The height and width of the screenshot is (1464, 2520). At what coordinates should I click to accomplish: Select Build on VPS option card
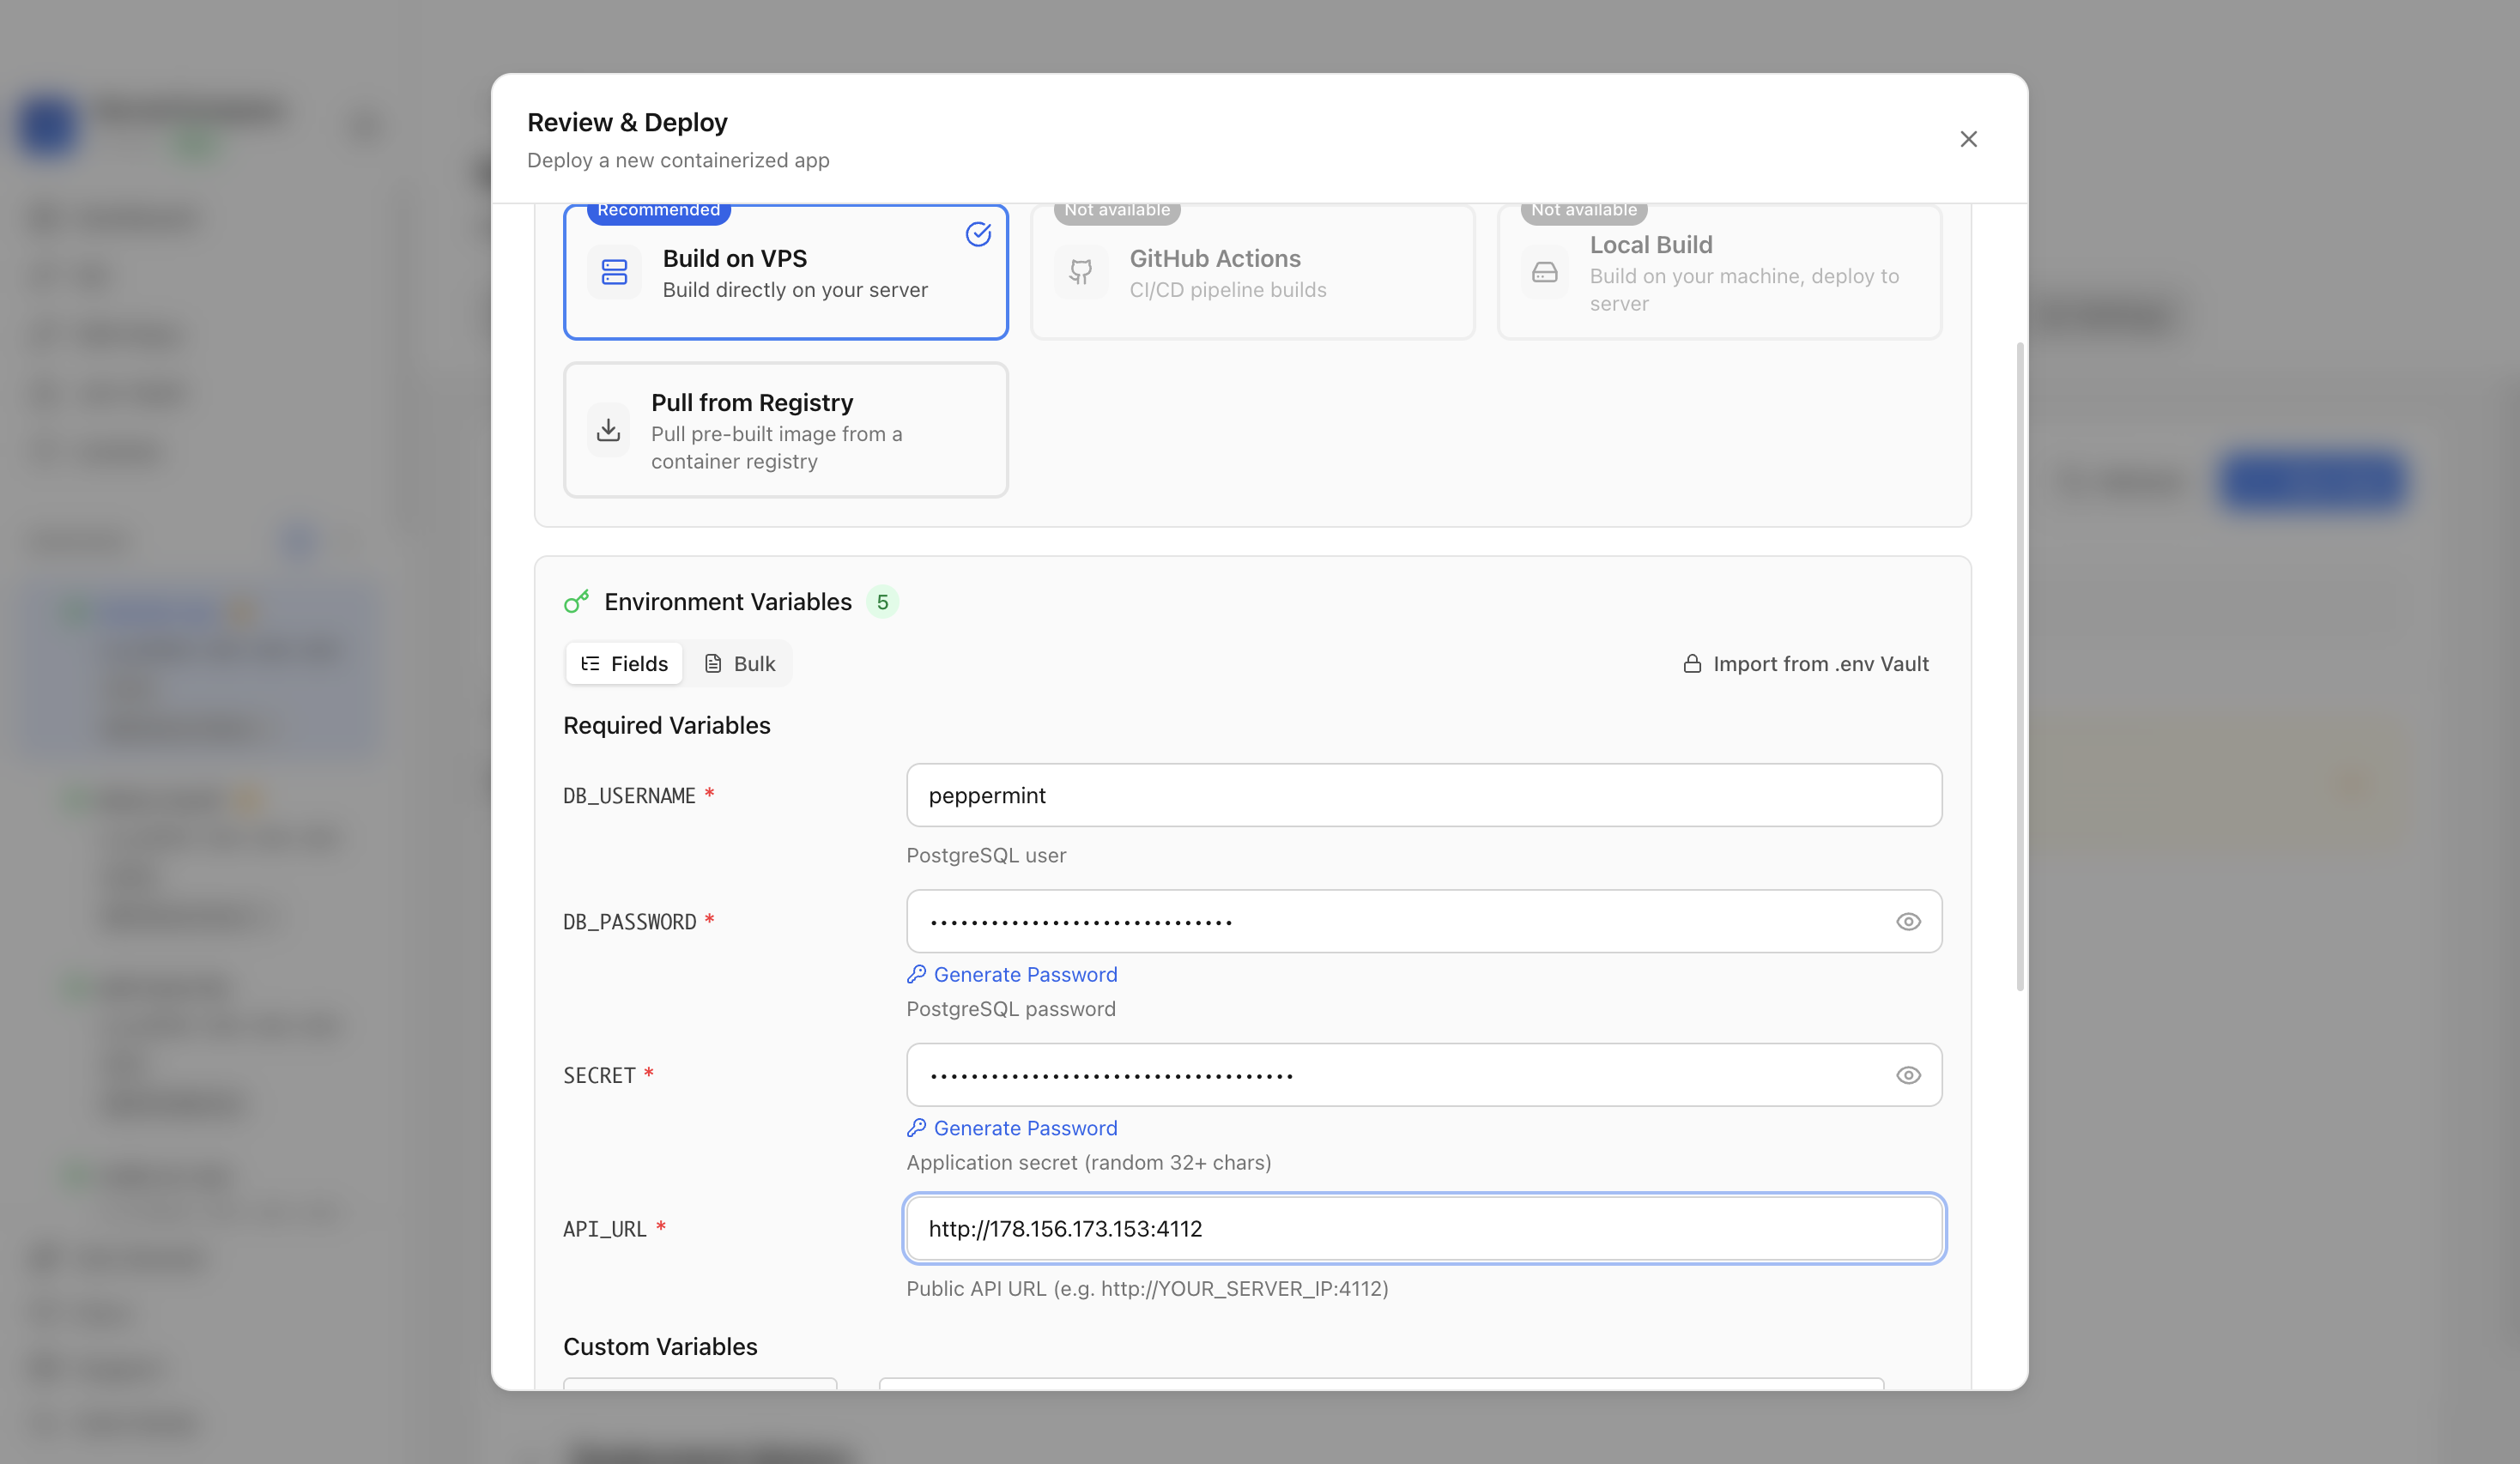pos(786,273)
